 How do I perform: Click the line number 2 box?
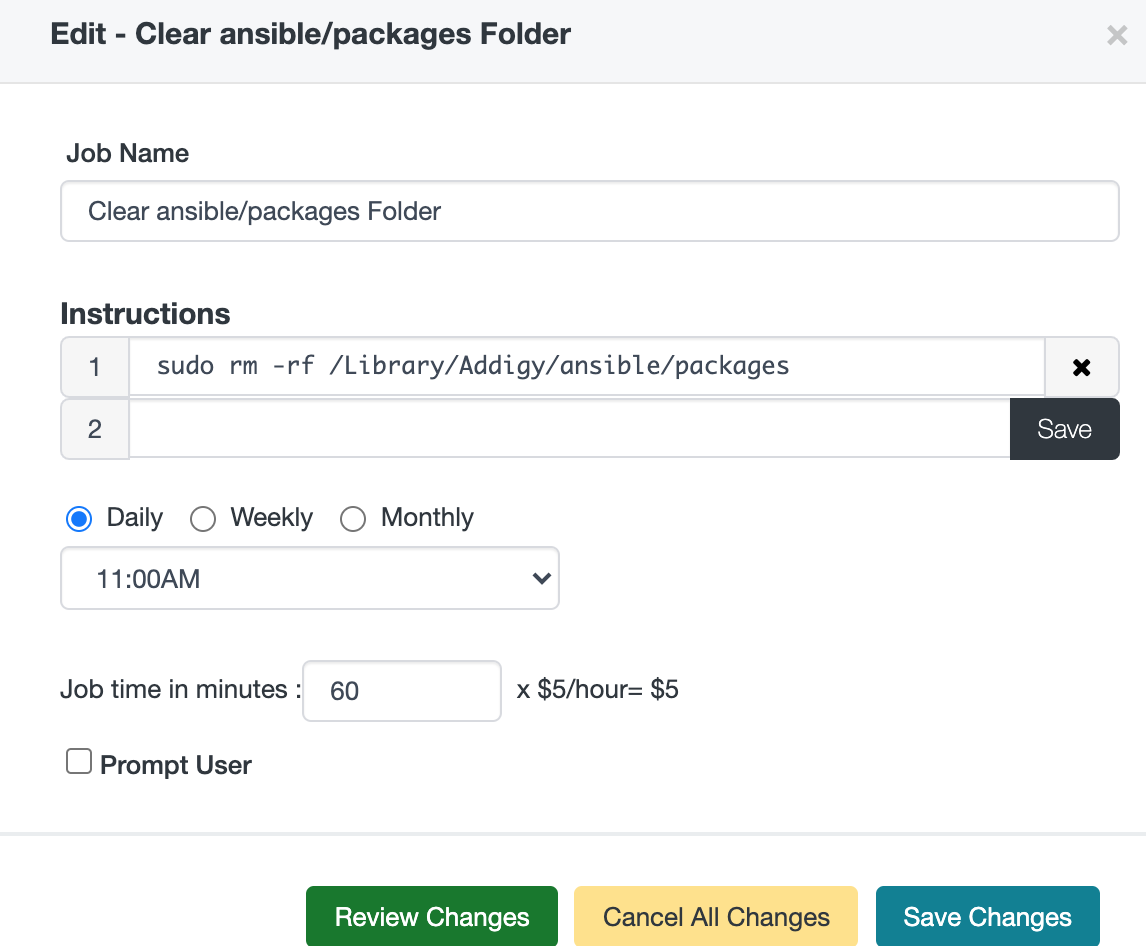tap(95, 429)
